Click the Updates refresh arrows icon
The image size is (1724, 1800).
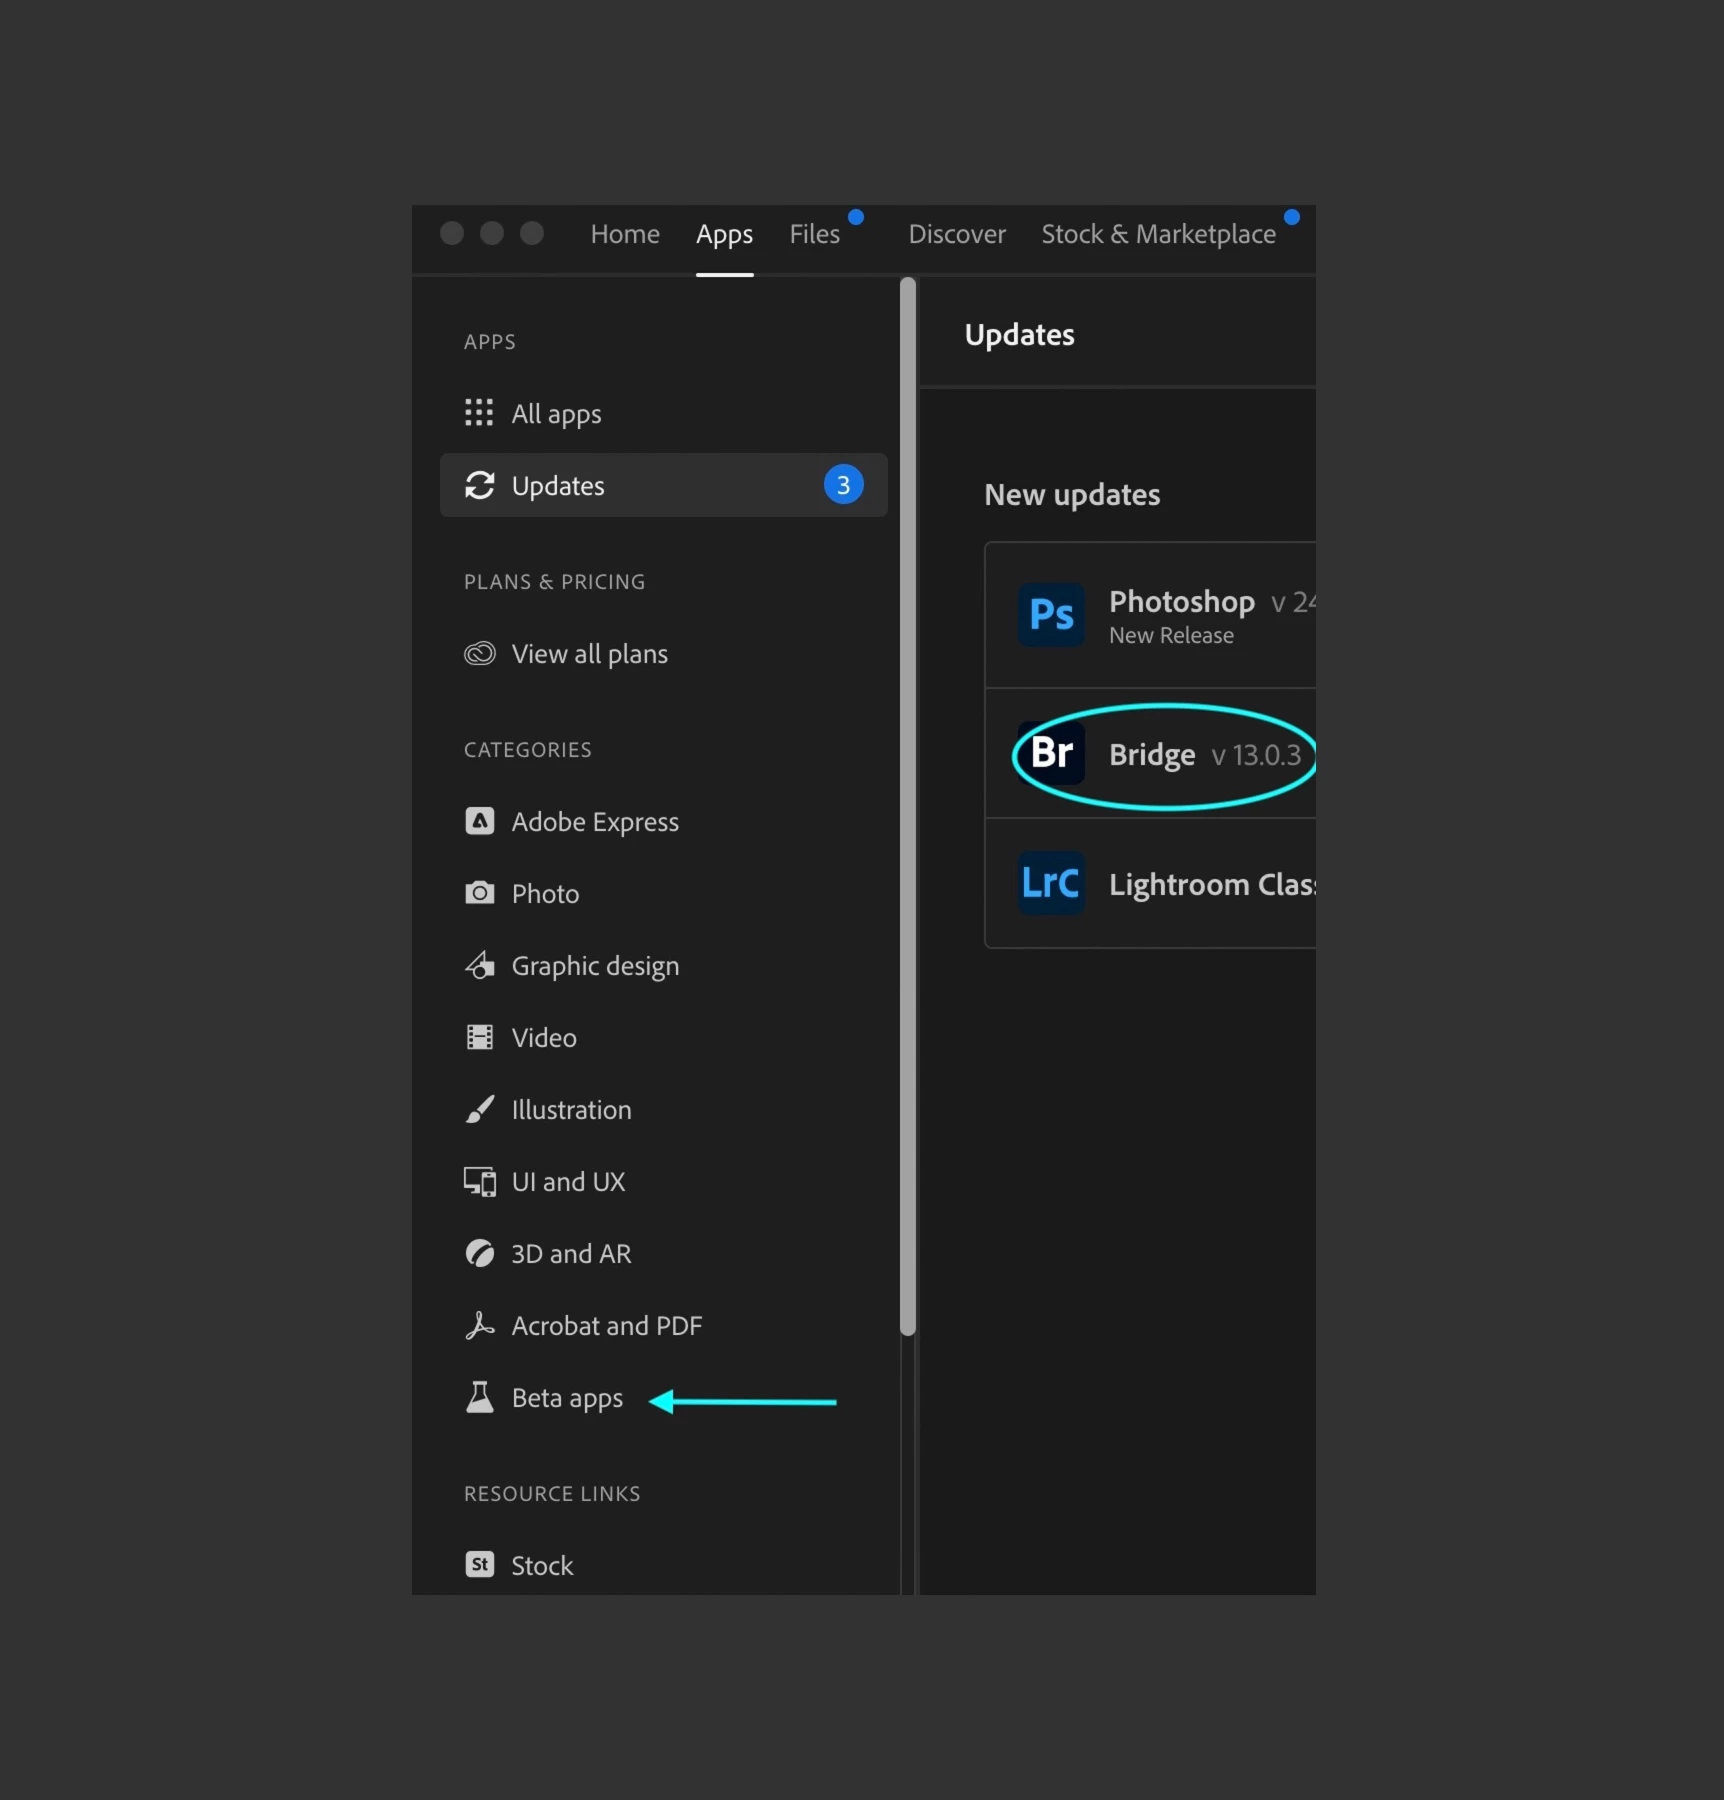pos(479,485)
